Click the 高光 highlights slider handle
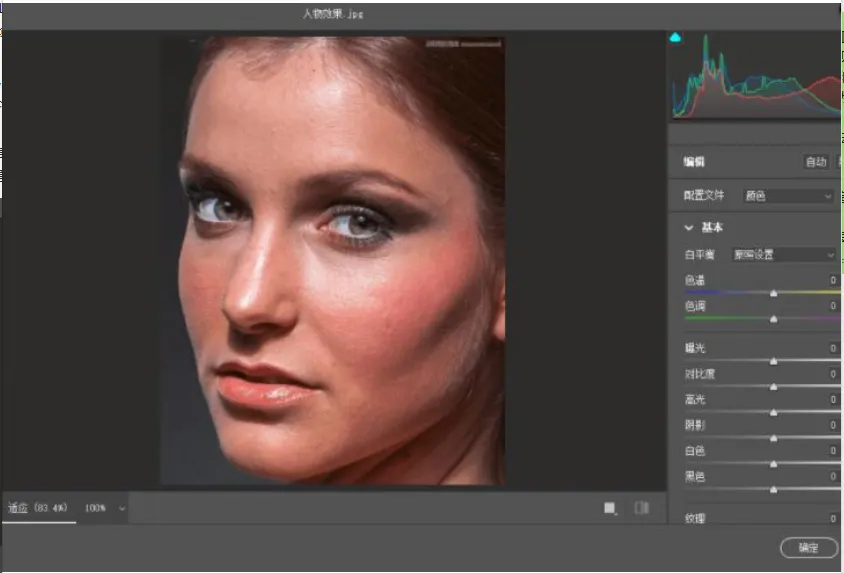 pyautogui.click(x=773, y=413)
